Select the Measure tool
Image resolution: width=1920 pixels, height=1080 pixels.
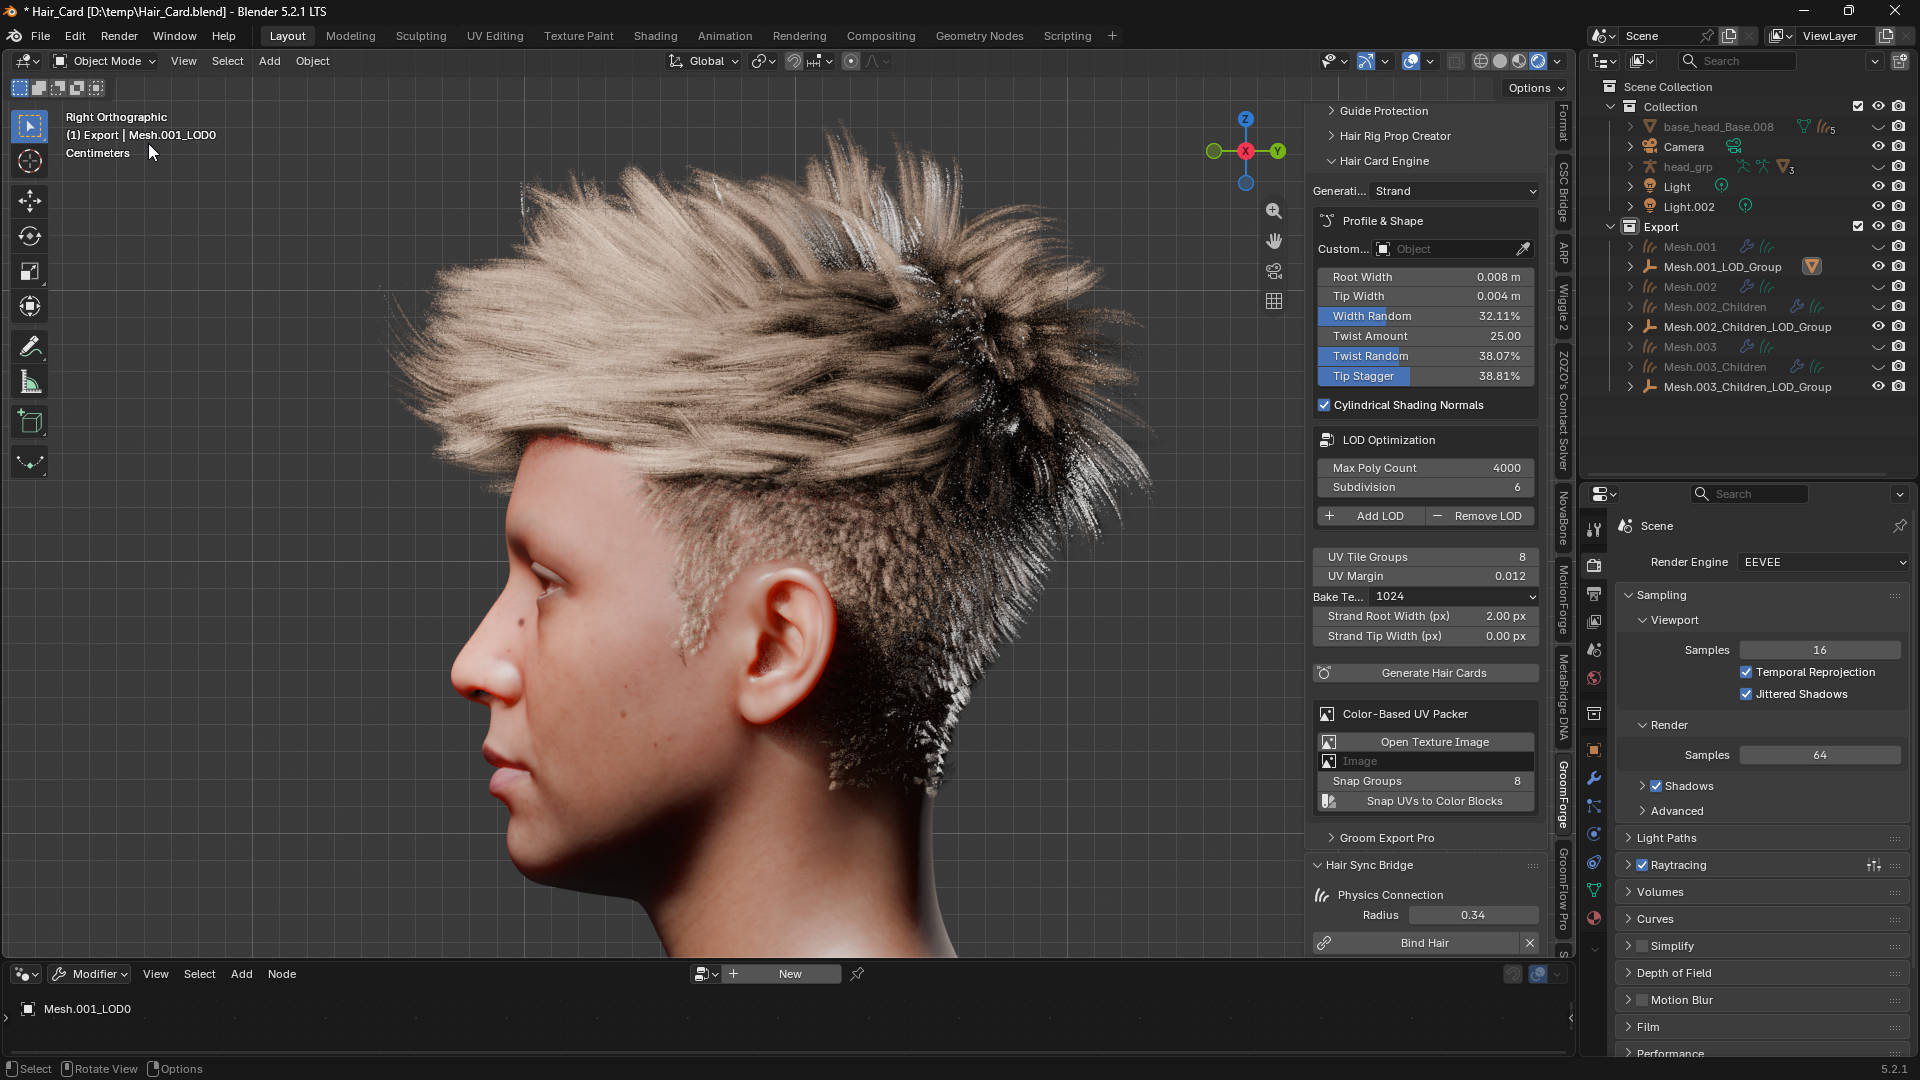click(30, 383)
